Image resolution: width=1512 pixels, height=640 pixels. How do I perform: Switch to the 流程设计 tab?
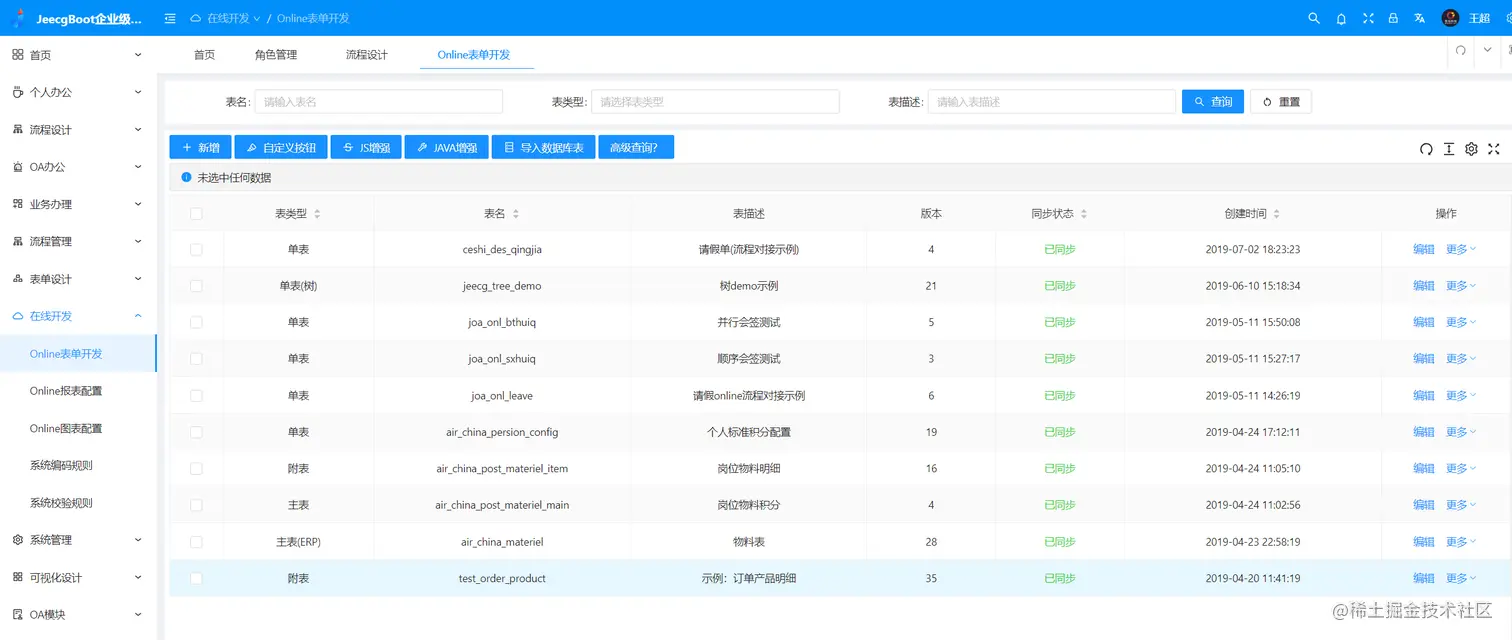366,55
